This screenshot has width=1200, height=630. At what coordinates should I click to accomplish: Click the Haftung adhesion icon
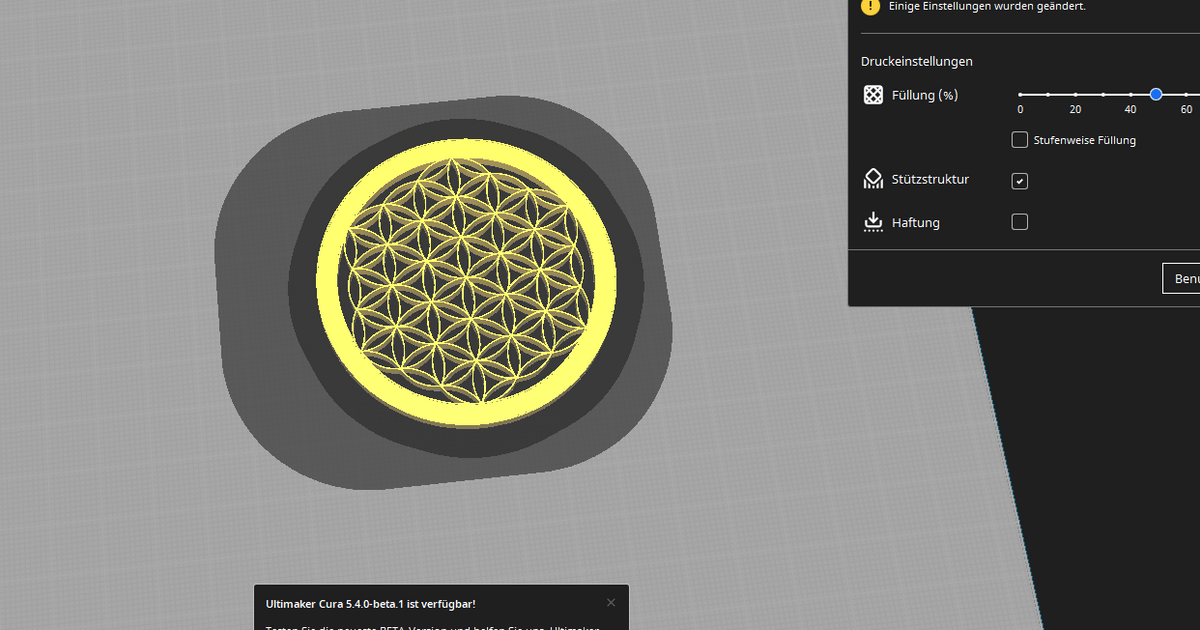(x=873, y=222)
